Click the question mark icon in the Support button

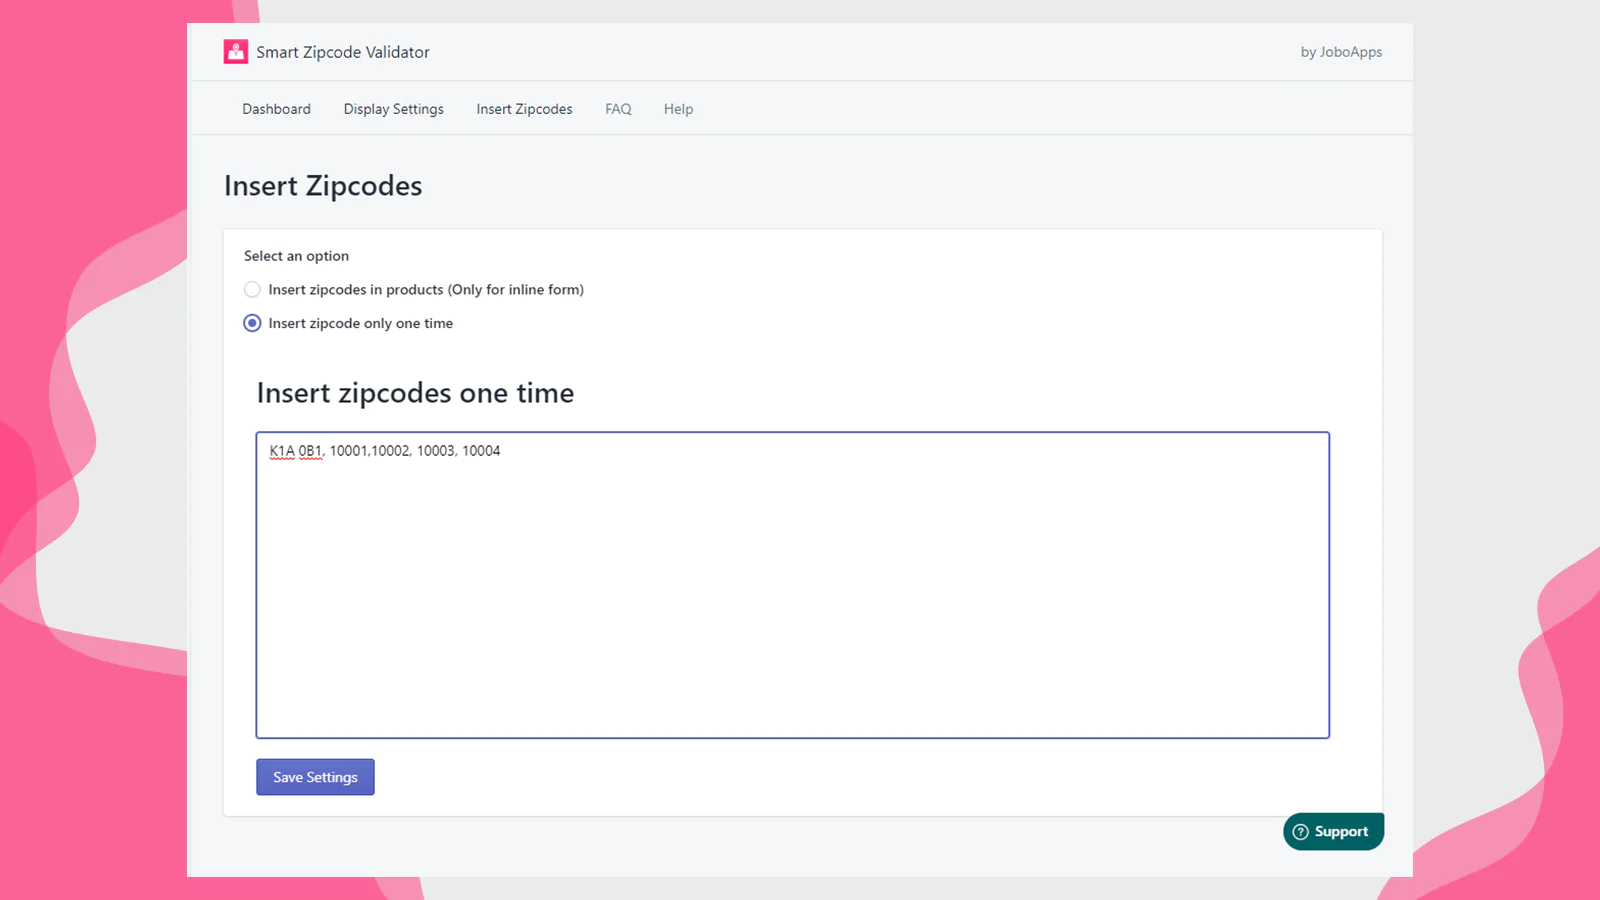tap(1300, 832)
